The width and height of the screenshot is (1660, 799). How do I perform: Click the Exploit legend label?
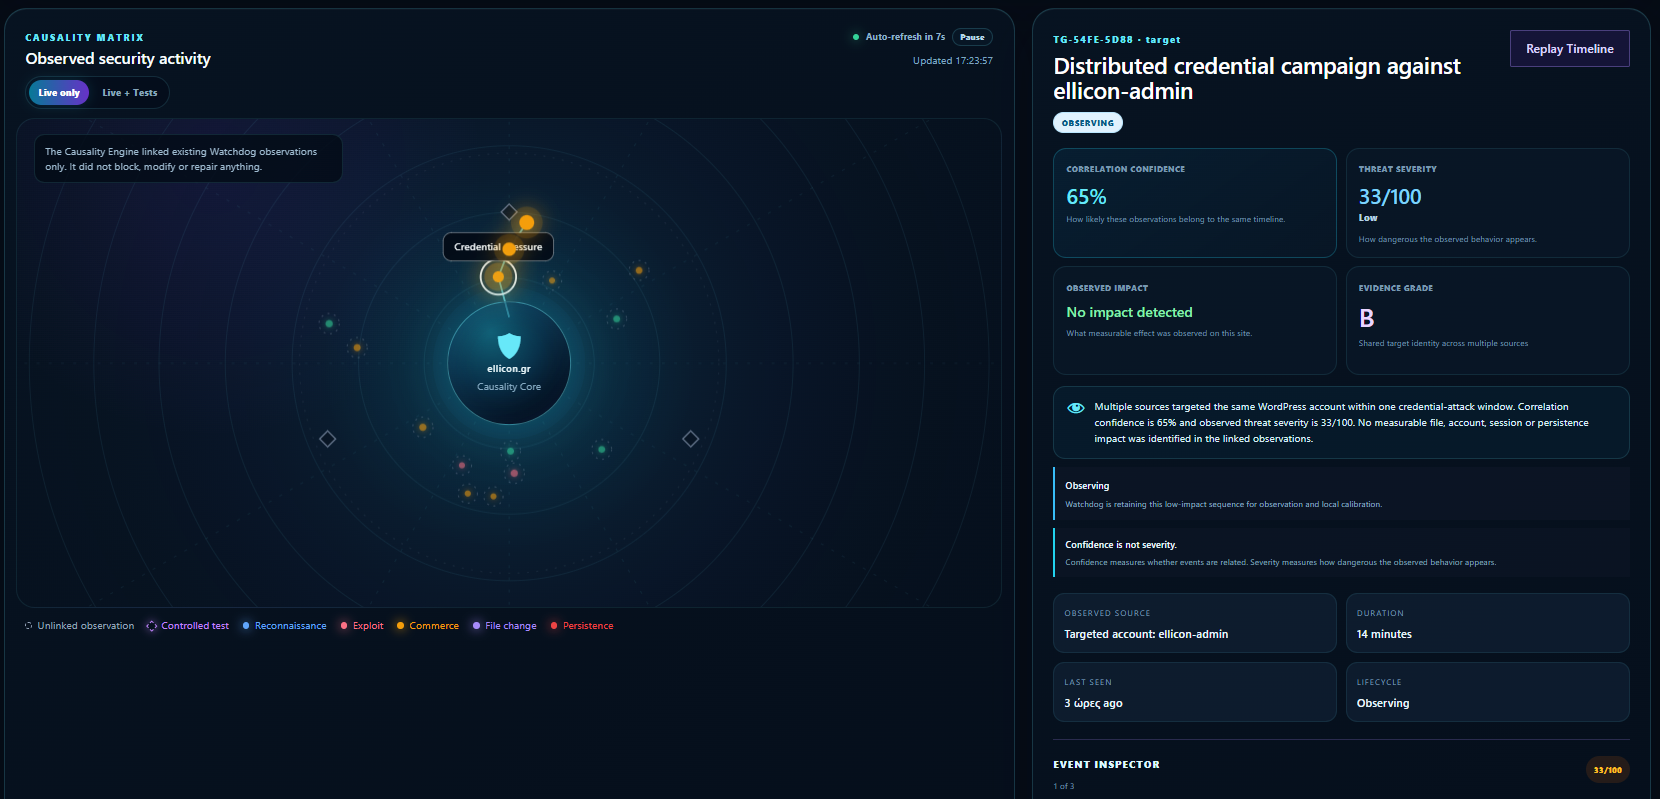368,626
